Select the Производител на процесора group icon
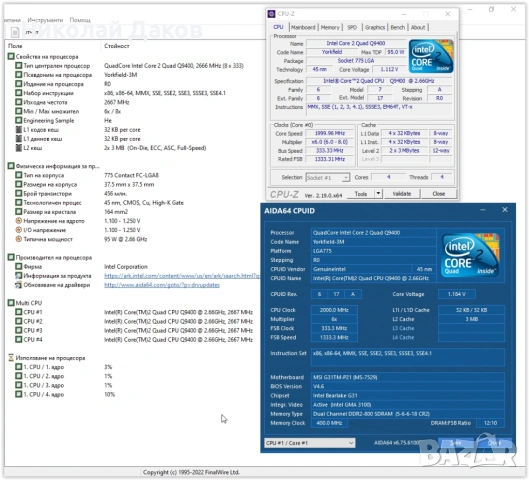Image resolution: width=529 pixels, height=480 pixels. pos(11,257)
